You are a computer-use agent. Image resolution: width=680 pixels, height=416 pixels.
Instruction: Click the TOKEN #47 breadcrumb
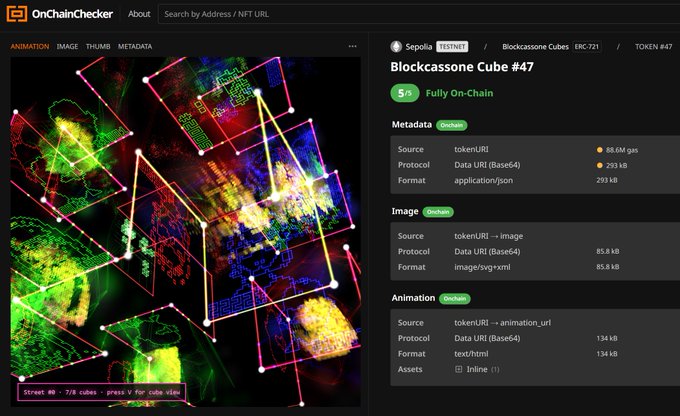tap(654, 46)
